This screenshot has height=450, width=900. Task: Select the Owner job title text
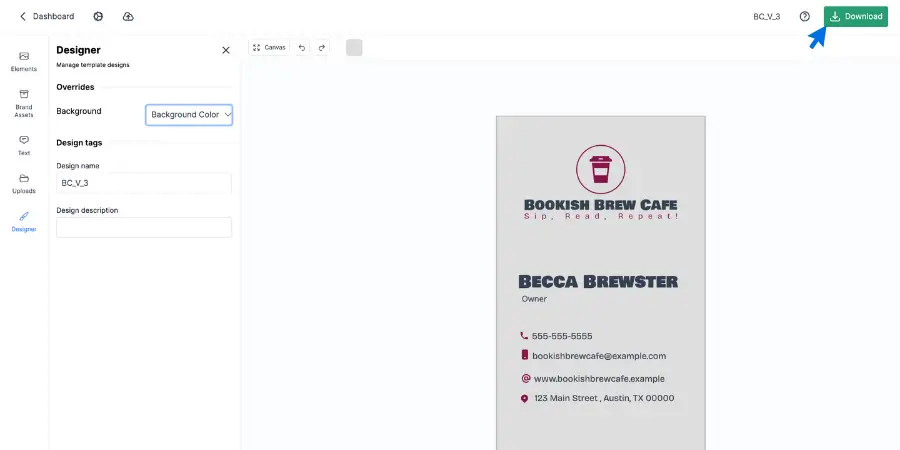534,299
